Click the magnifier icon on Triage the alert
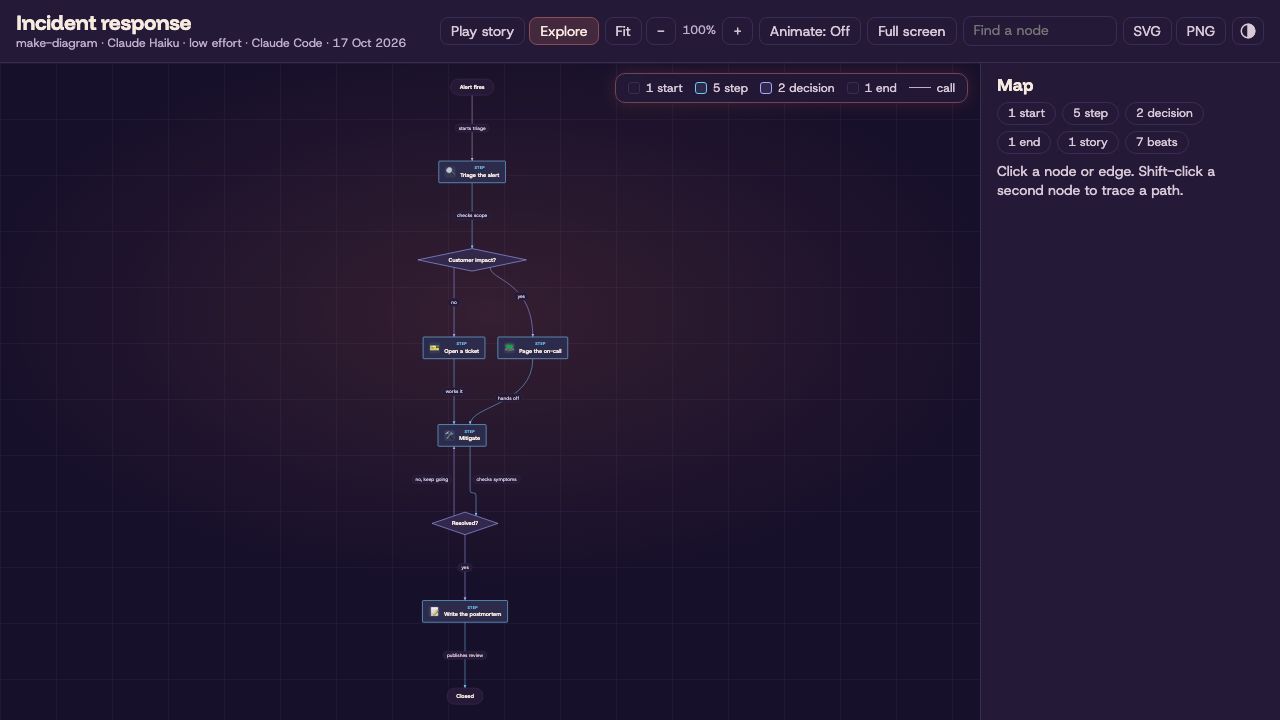Screen dimensions: 1280x720 pos(450,172)
